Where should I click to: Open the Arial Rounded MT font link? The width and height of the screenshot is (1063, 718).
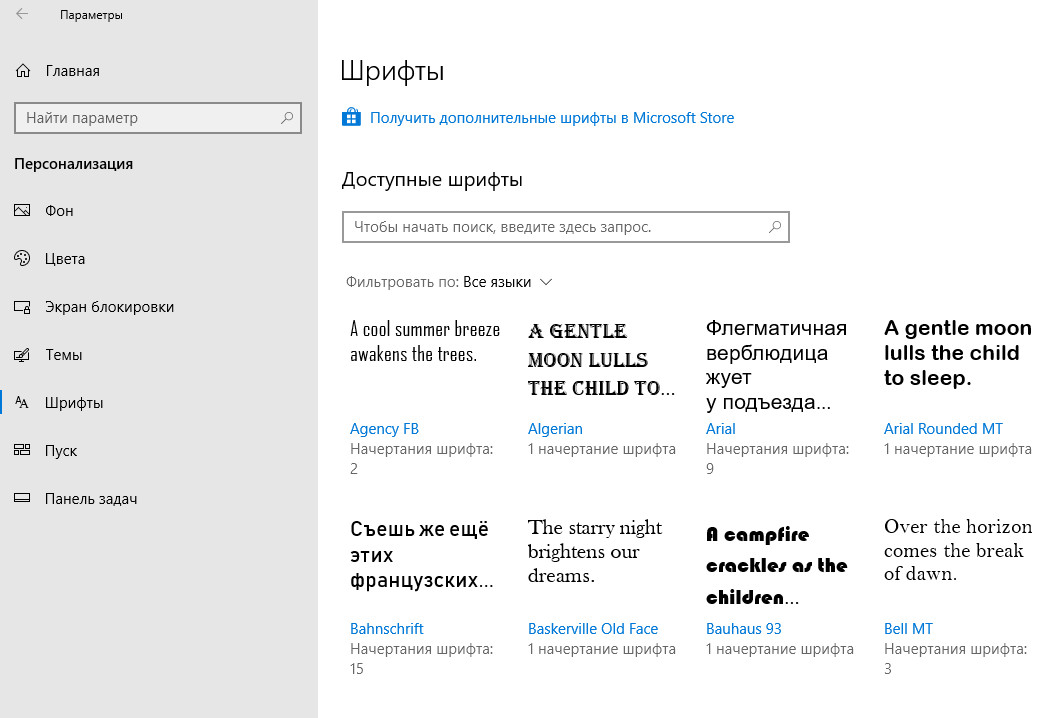tap(943, 428)
